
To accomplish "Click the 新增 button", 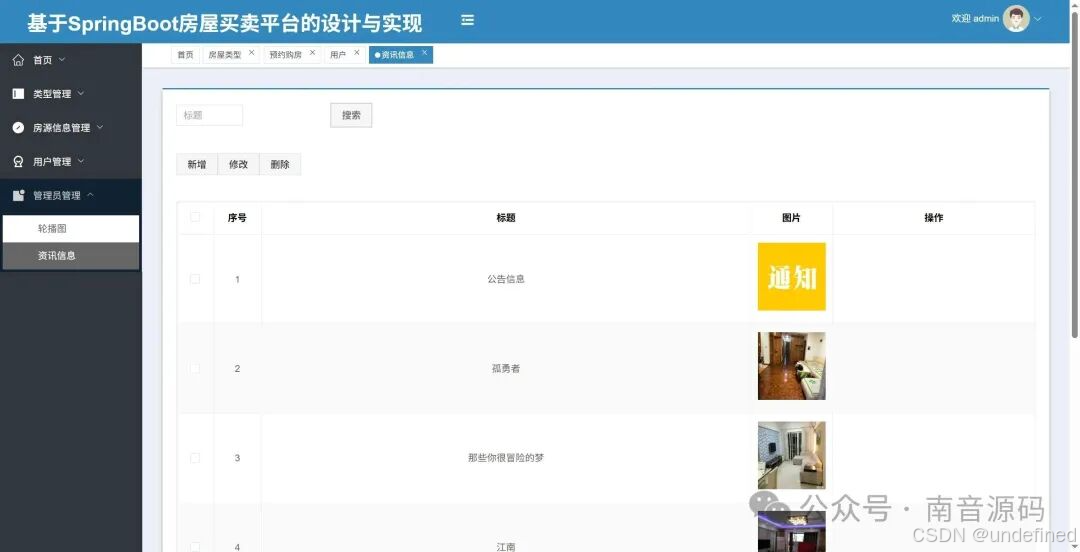I will coord(197,164).
